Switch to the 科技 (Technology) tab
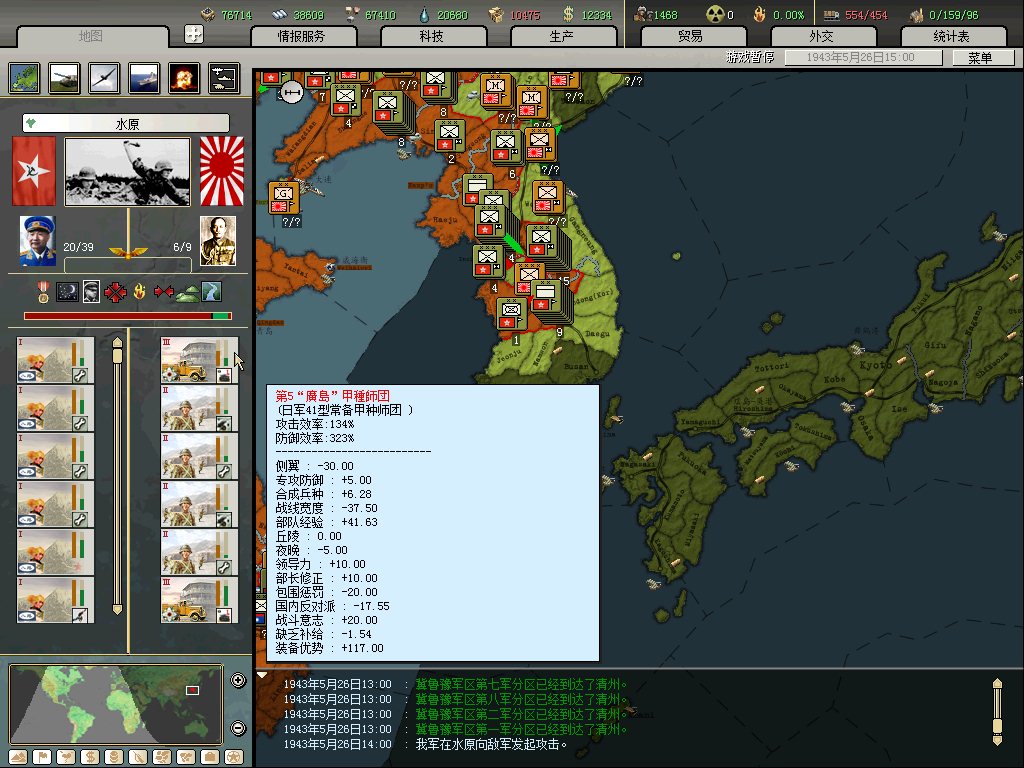The image size is (1024, 768). click(431, 36)
